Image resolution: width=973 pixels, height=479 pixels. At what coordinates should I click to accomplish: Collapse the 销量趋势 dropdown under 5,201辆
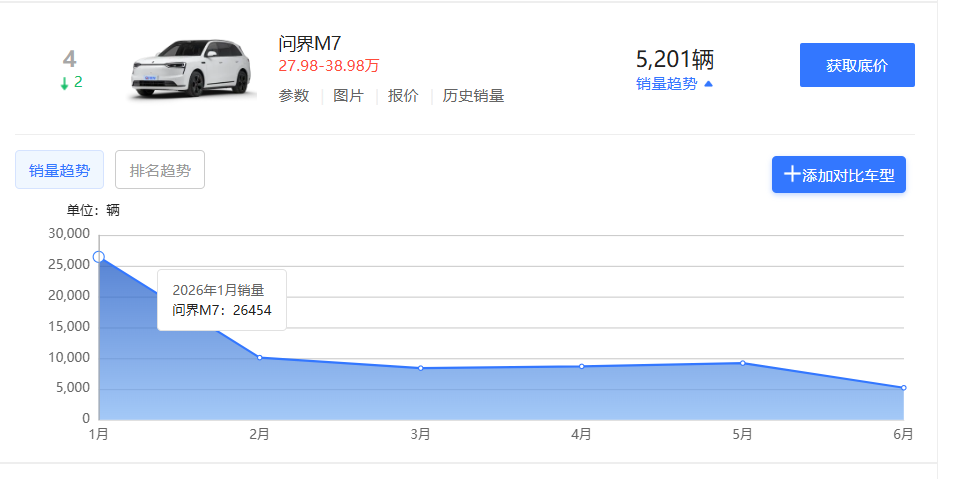pos(675,84)
